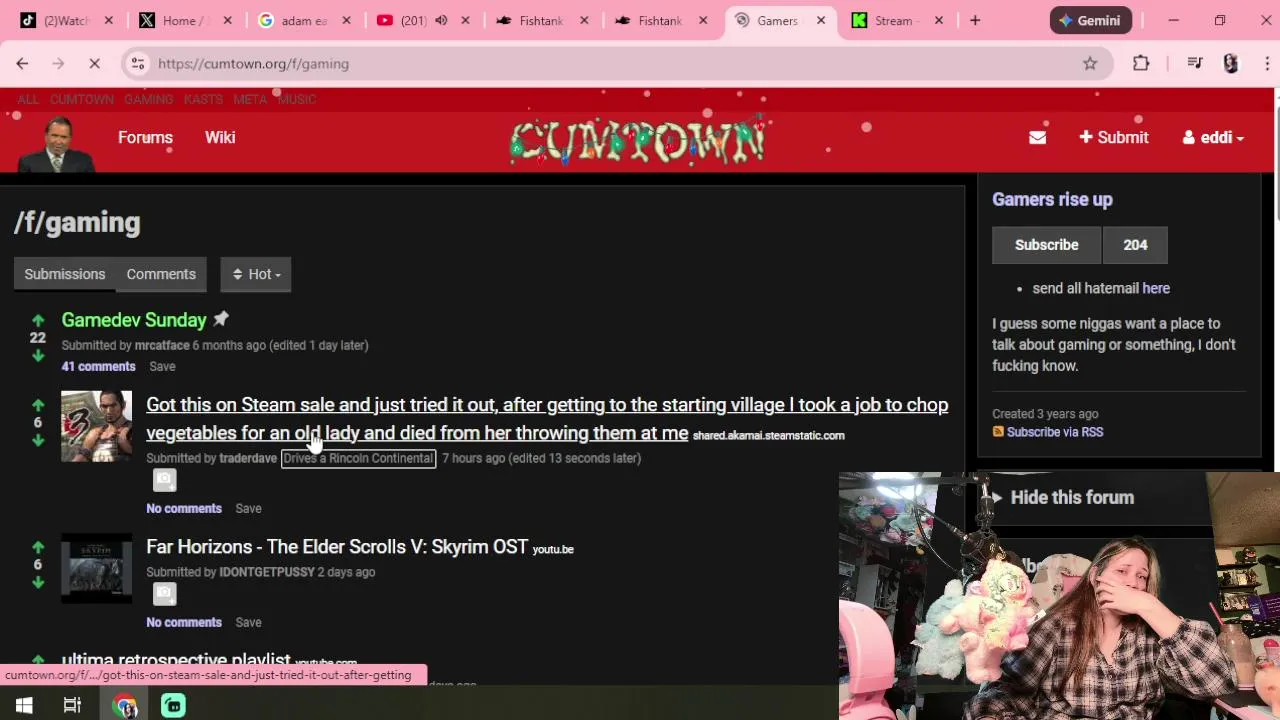Open the media controls toolbar icon
The width and height of the screenshot is (1280, 720).
click(1194, 63)
